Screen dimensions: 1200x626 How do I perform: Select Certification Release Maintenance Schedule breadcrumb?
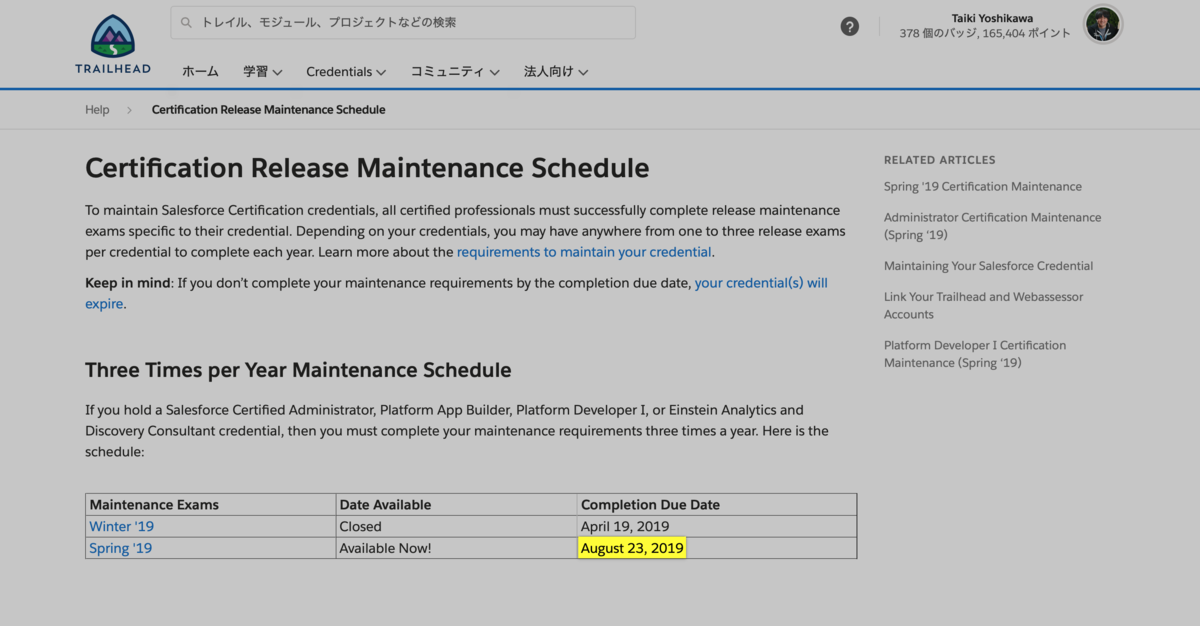(x=268, y=110)
